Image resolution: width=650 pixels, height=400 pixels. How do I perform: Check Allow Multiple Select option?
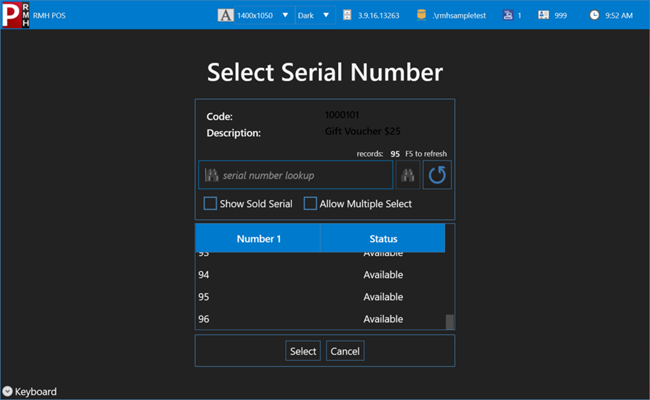pos(310,204)
